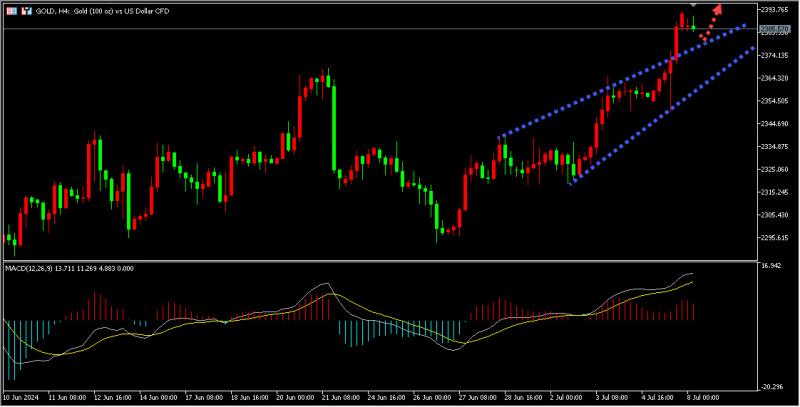This screenshot has height=407, width=800.
Task: Click the '4 Jul 16:00' time label
Action: pos(657,397)
